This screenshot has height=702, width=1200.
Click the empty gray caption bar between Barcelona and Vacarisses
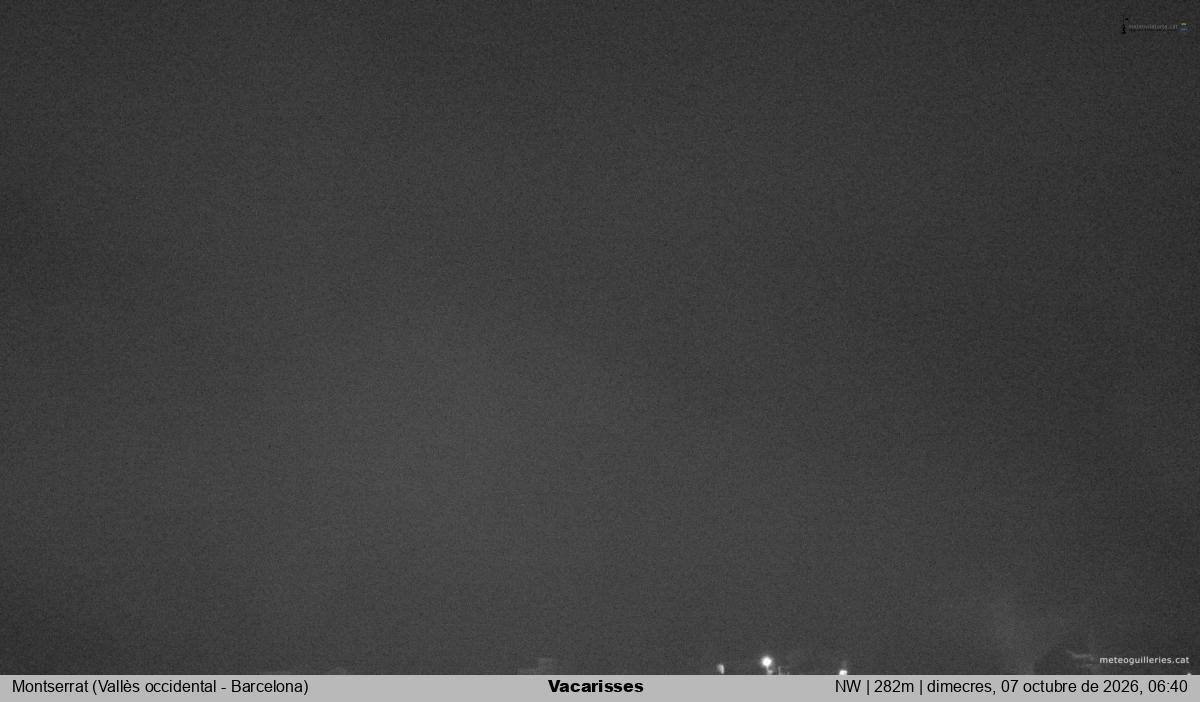(428, 686)
